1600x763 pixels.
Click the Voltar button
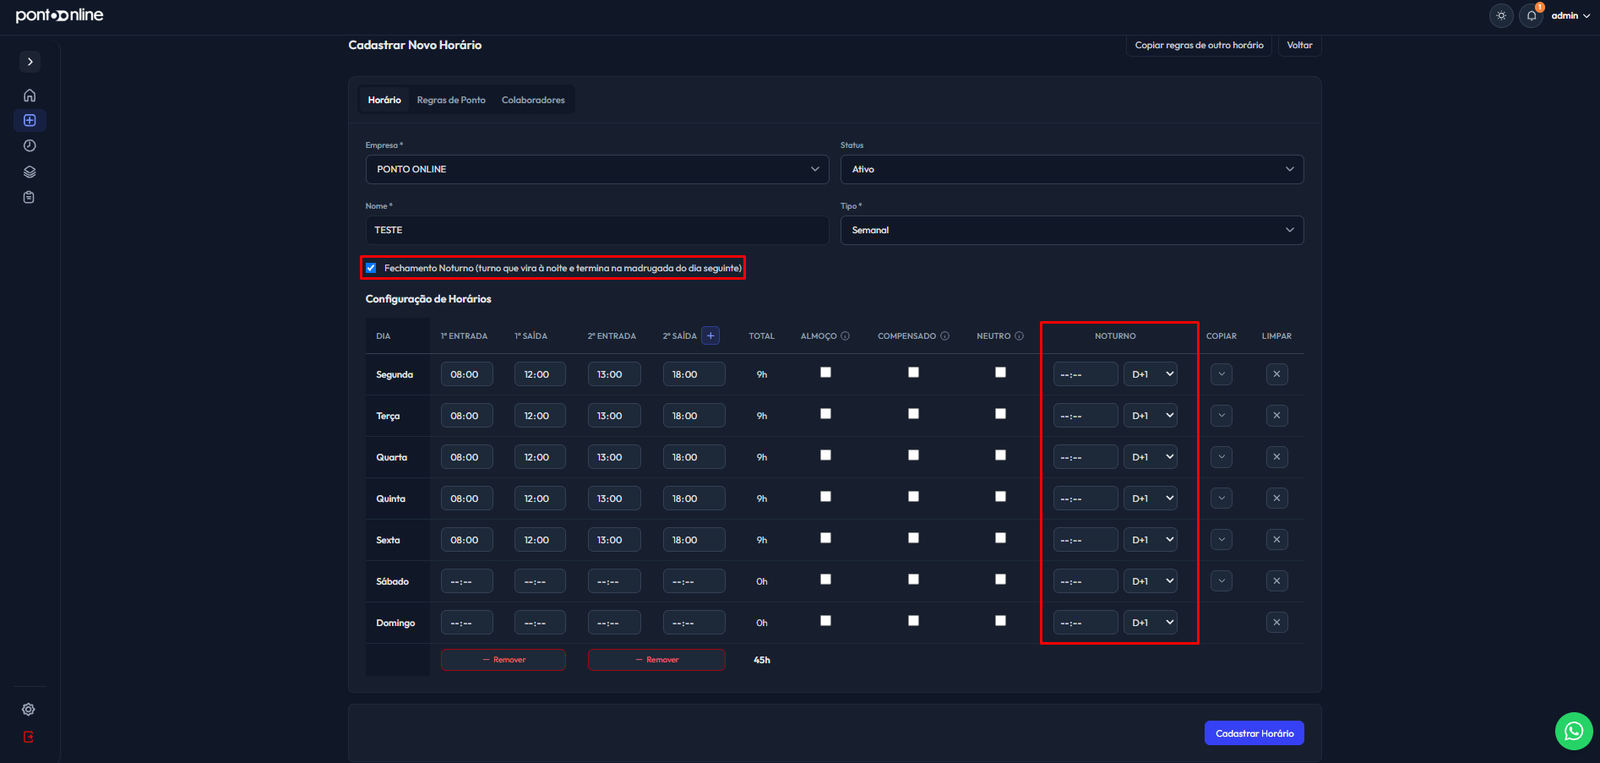(x=1300, y=45)
